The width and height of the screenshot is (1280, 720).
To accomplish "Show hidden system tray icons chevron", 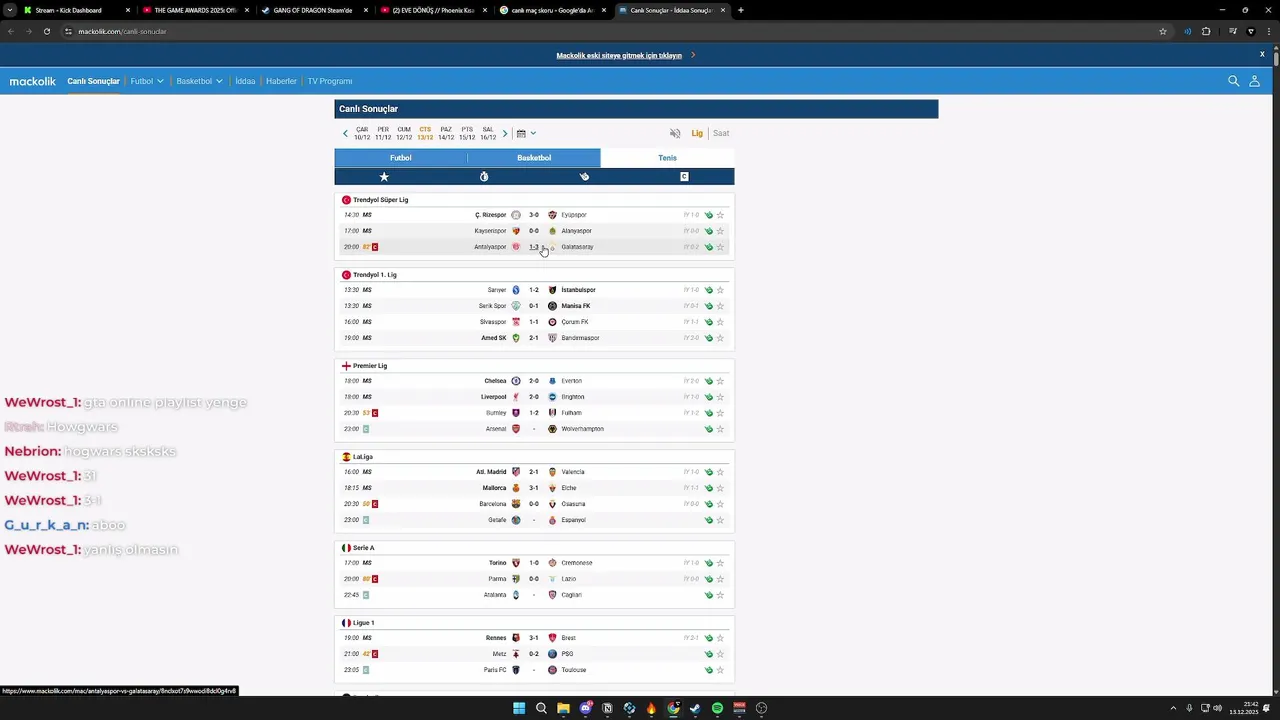I will [1176, 708].
